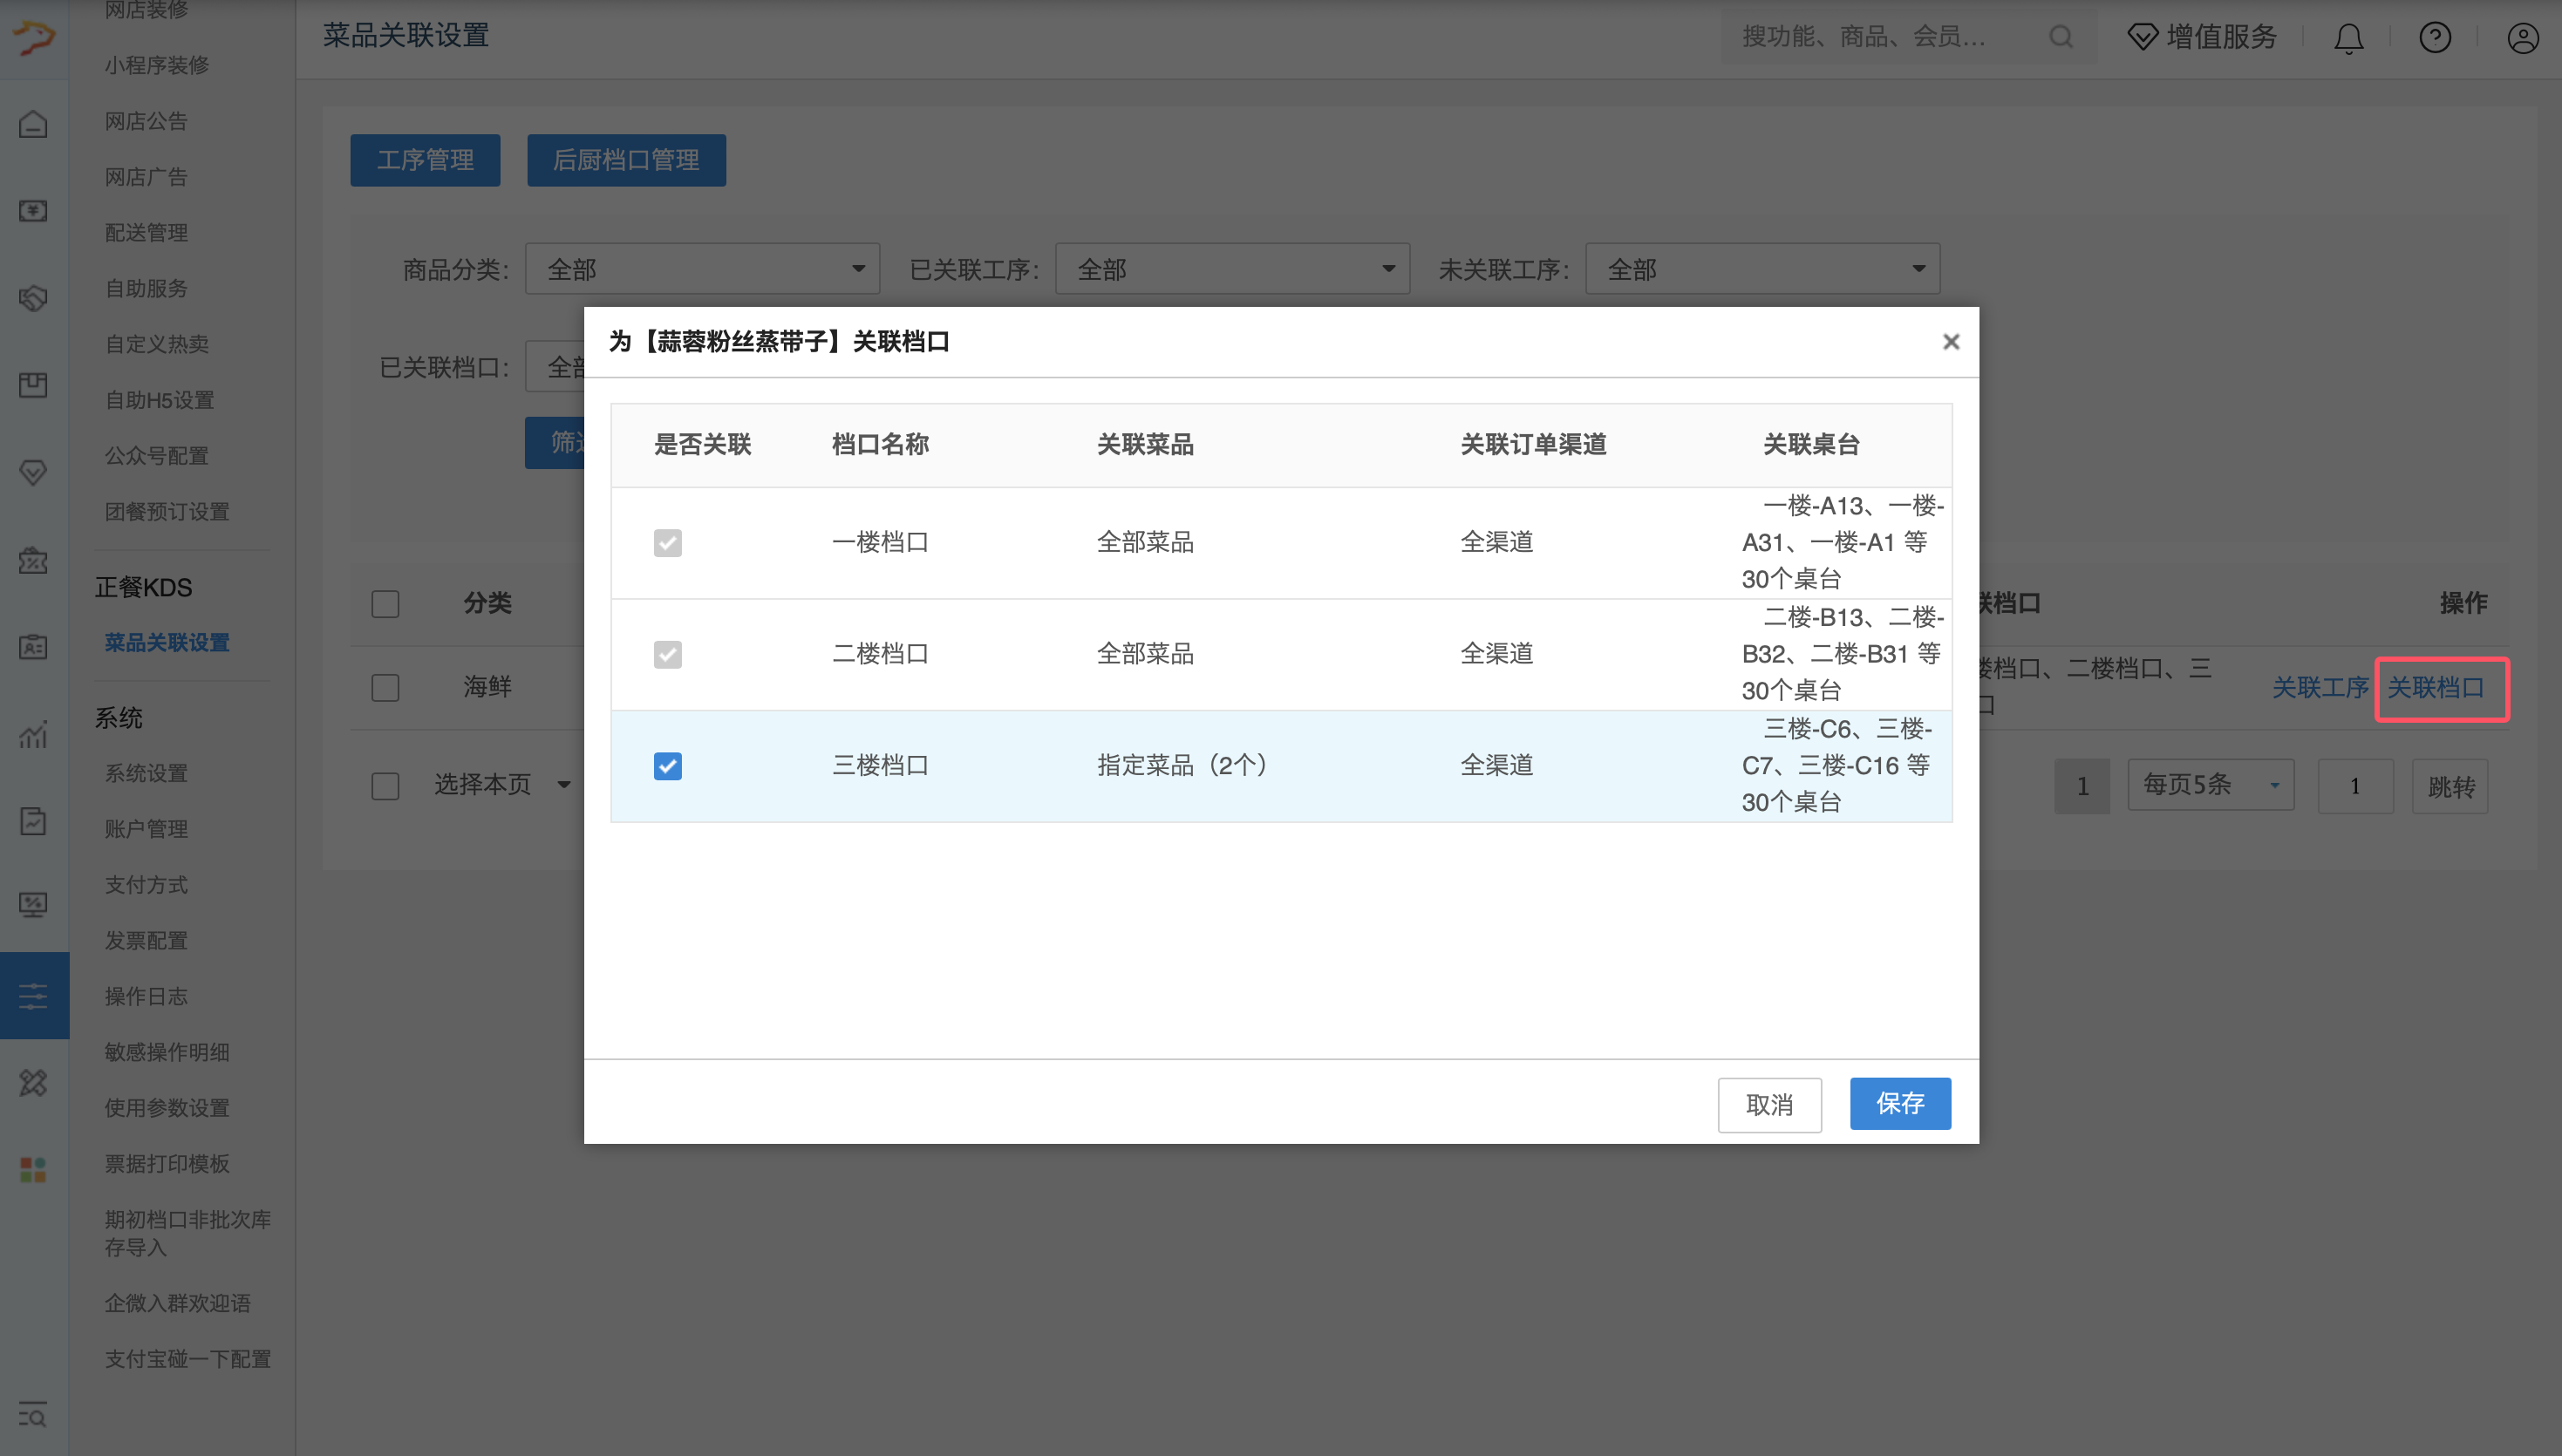Click the 后厨档口管理 button
Image resolution: width=2562 pixels, height=1456 pixels.
click(626, 160)
